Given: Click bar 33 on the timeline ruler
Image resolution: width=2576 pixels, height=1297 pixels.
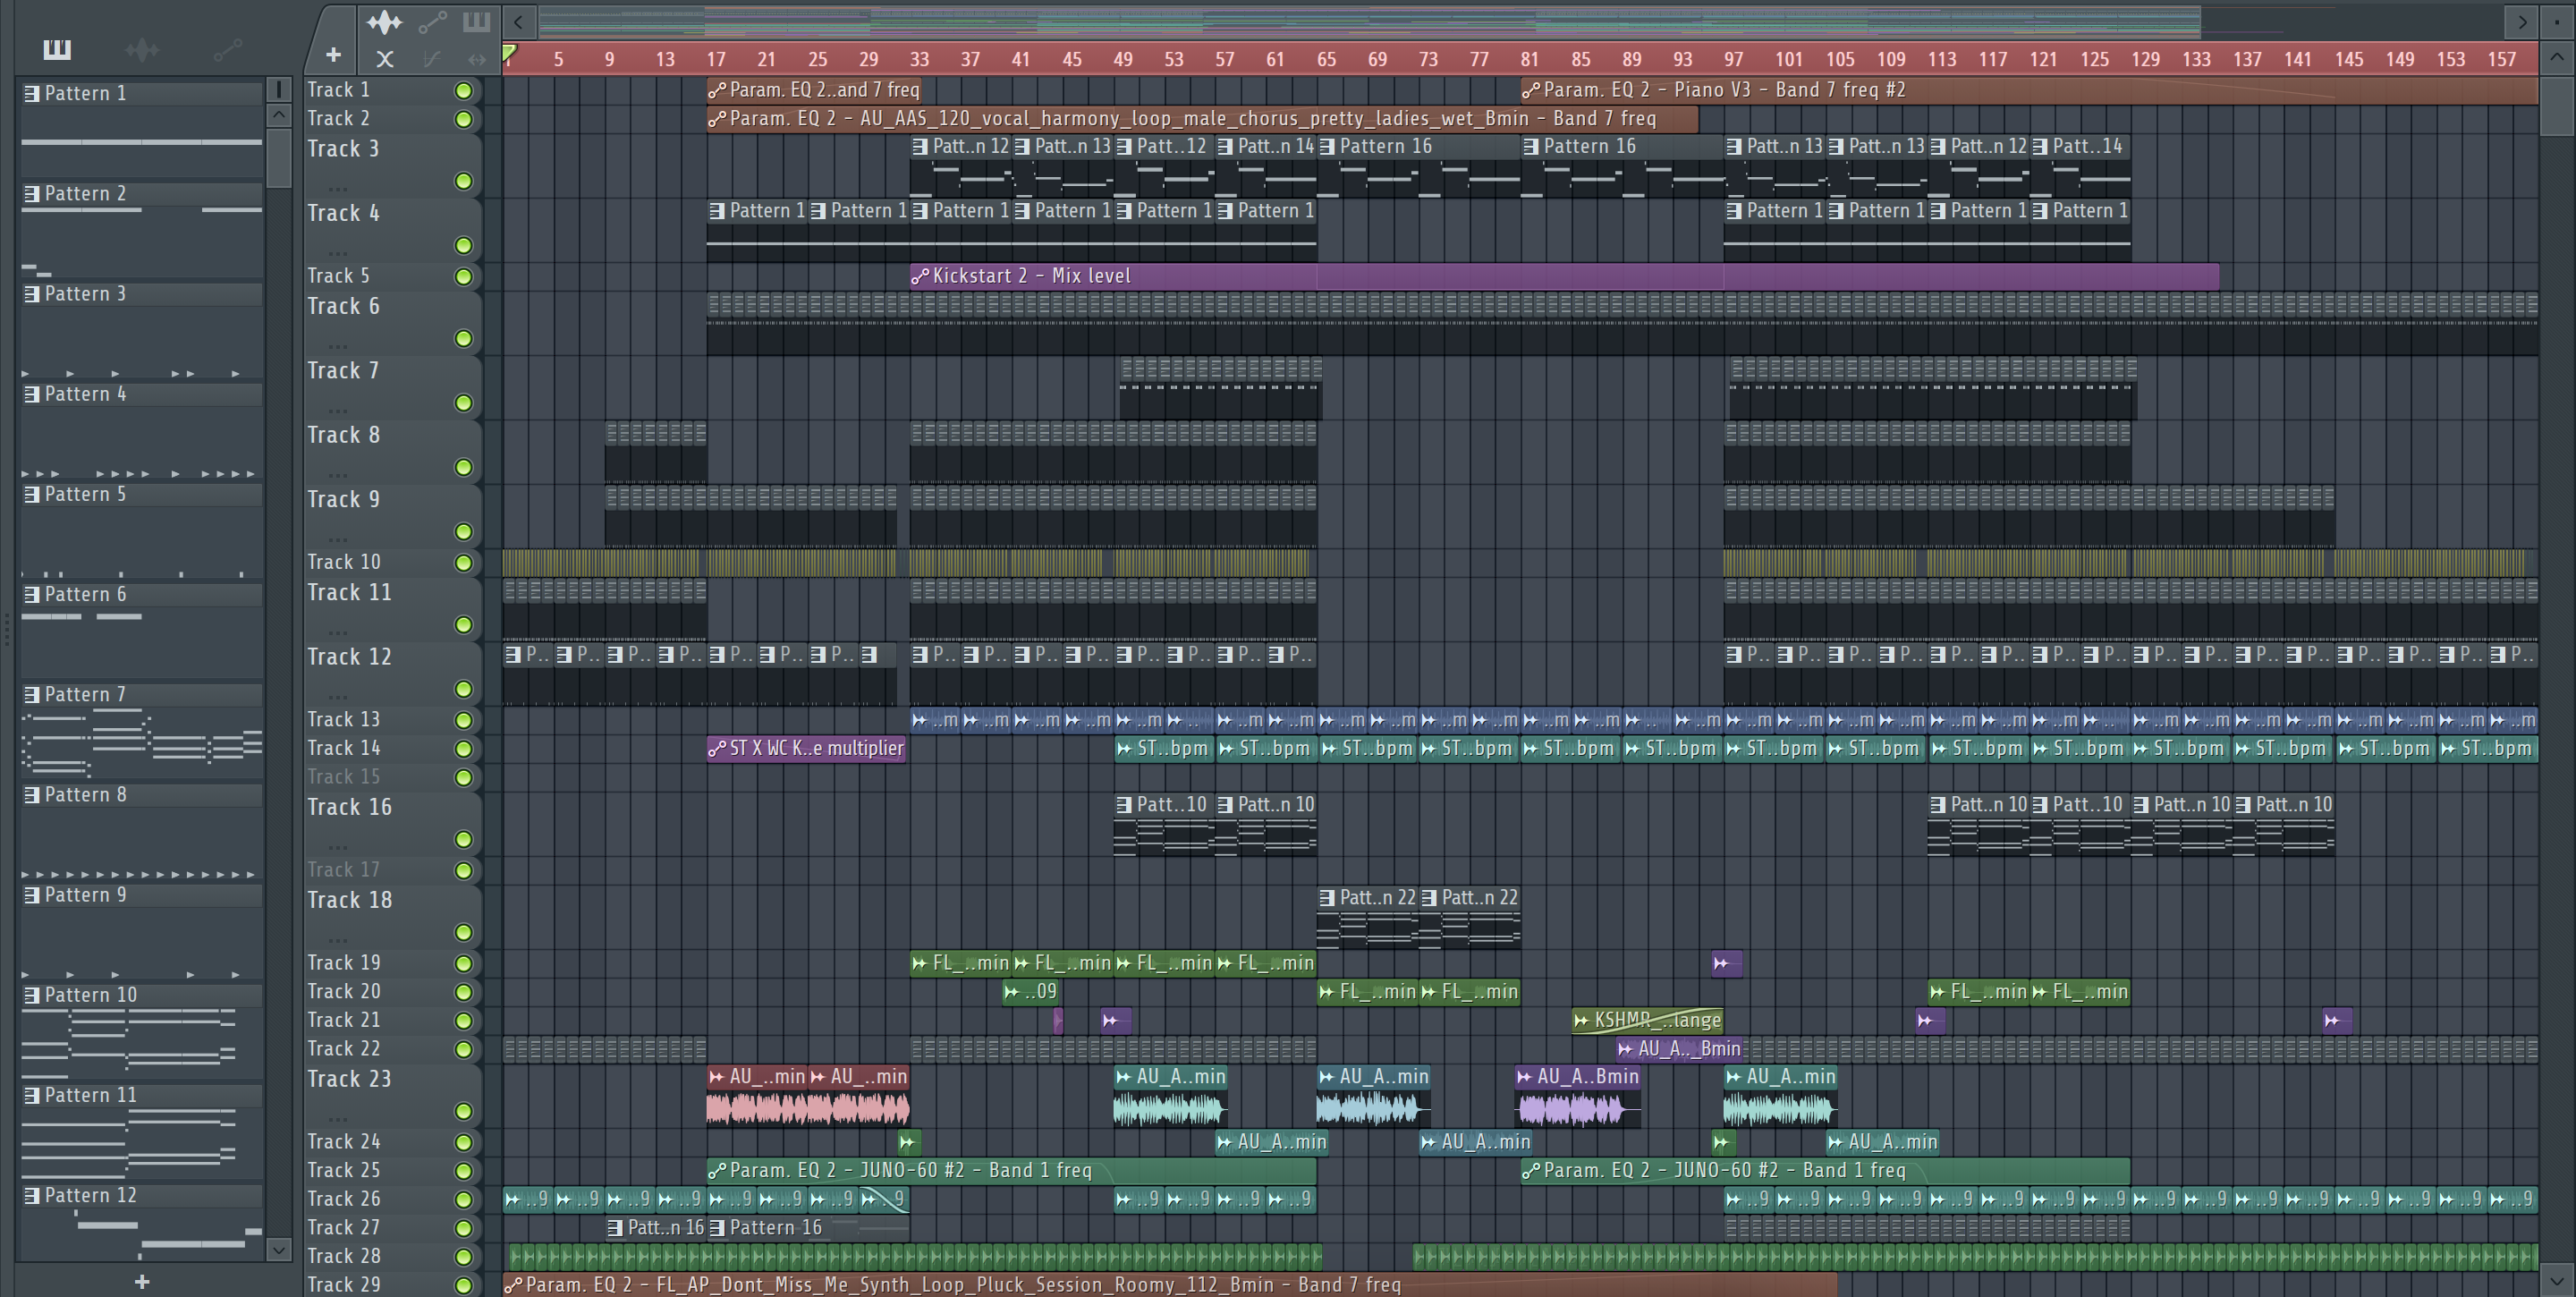Looking at the screenshot, I should (x=919, y=59).
